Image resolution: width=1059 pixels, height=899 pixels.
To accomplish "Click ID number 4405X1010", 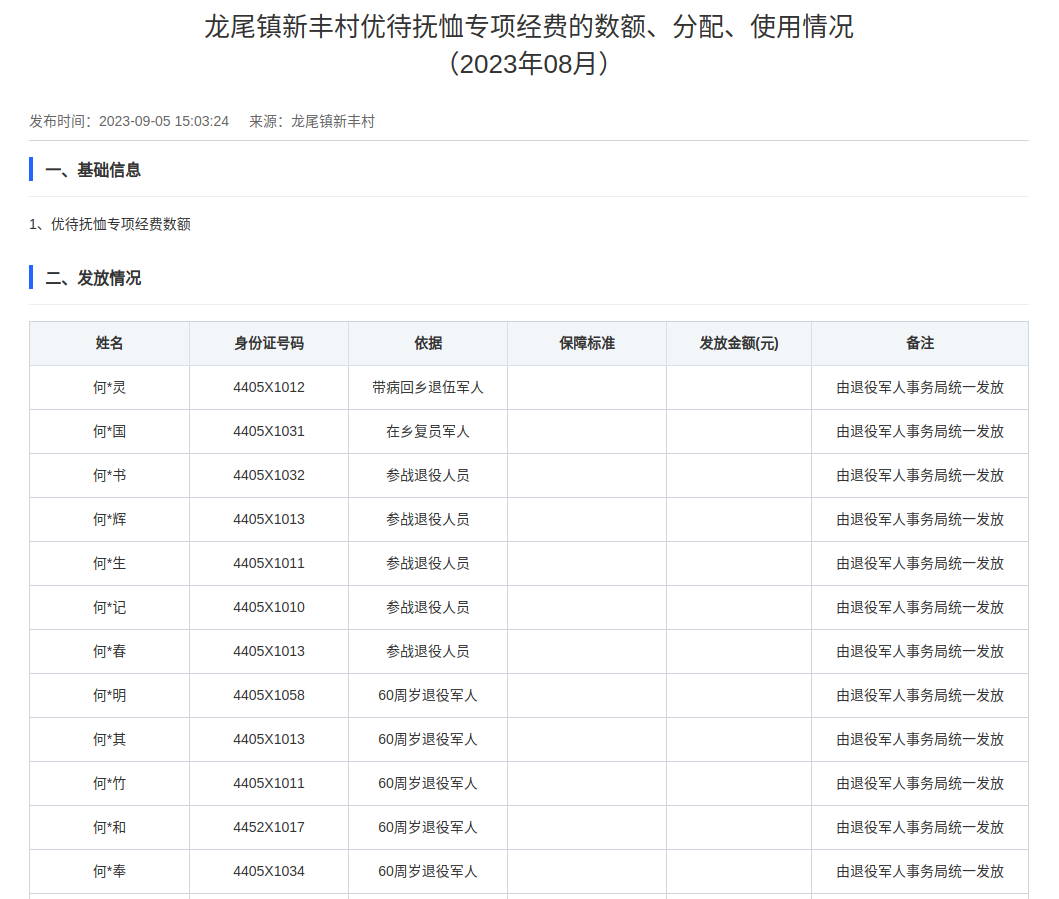I will (269, 607).
